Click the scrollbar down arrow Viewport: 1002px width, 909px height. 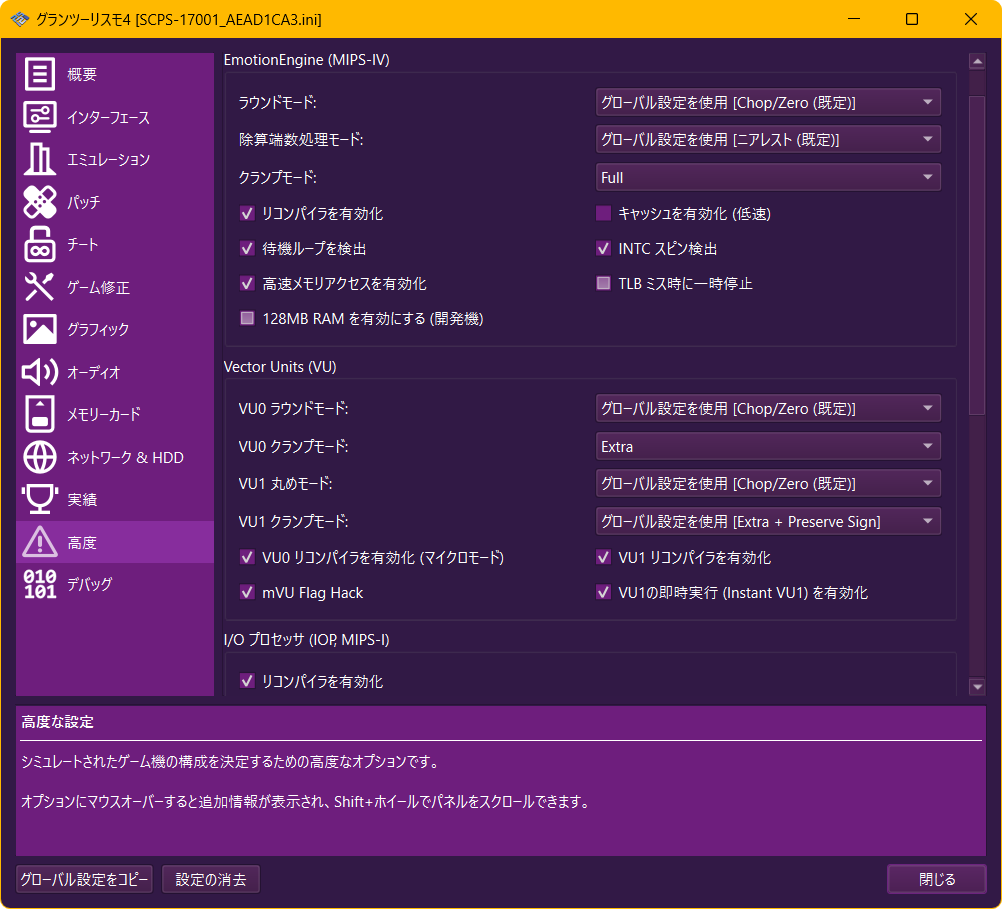[x=977, y=686]
